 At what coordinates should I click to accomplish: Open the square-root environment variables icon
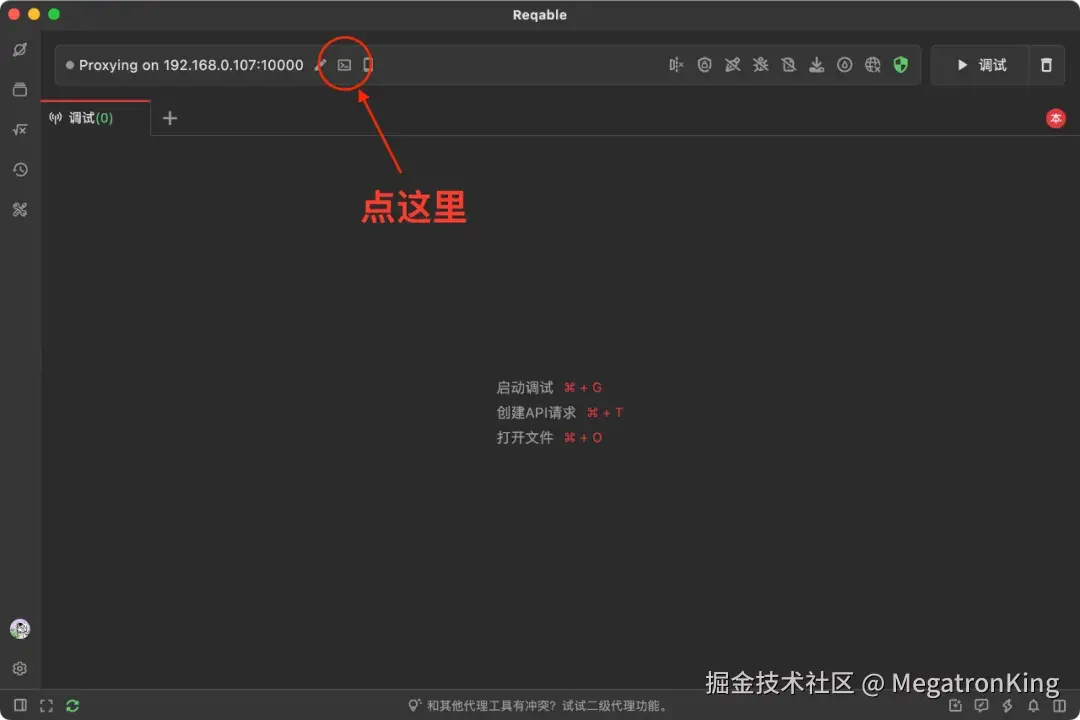[20, 130]
